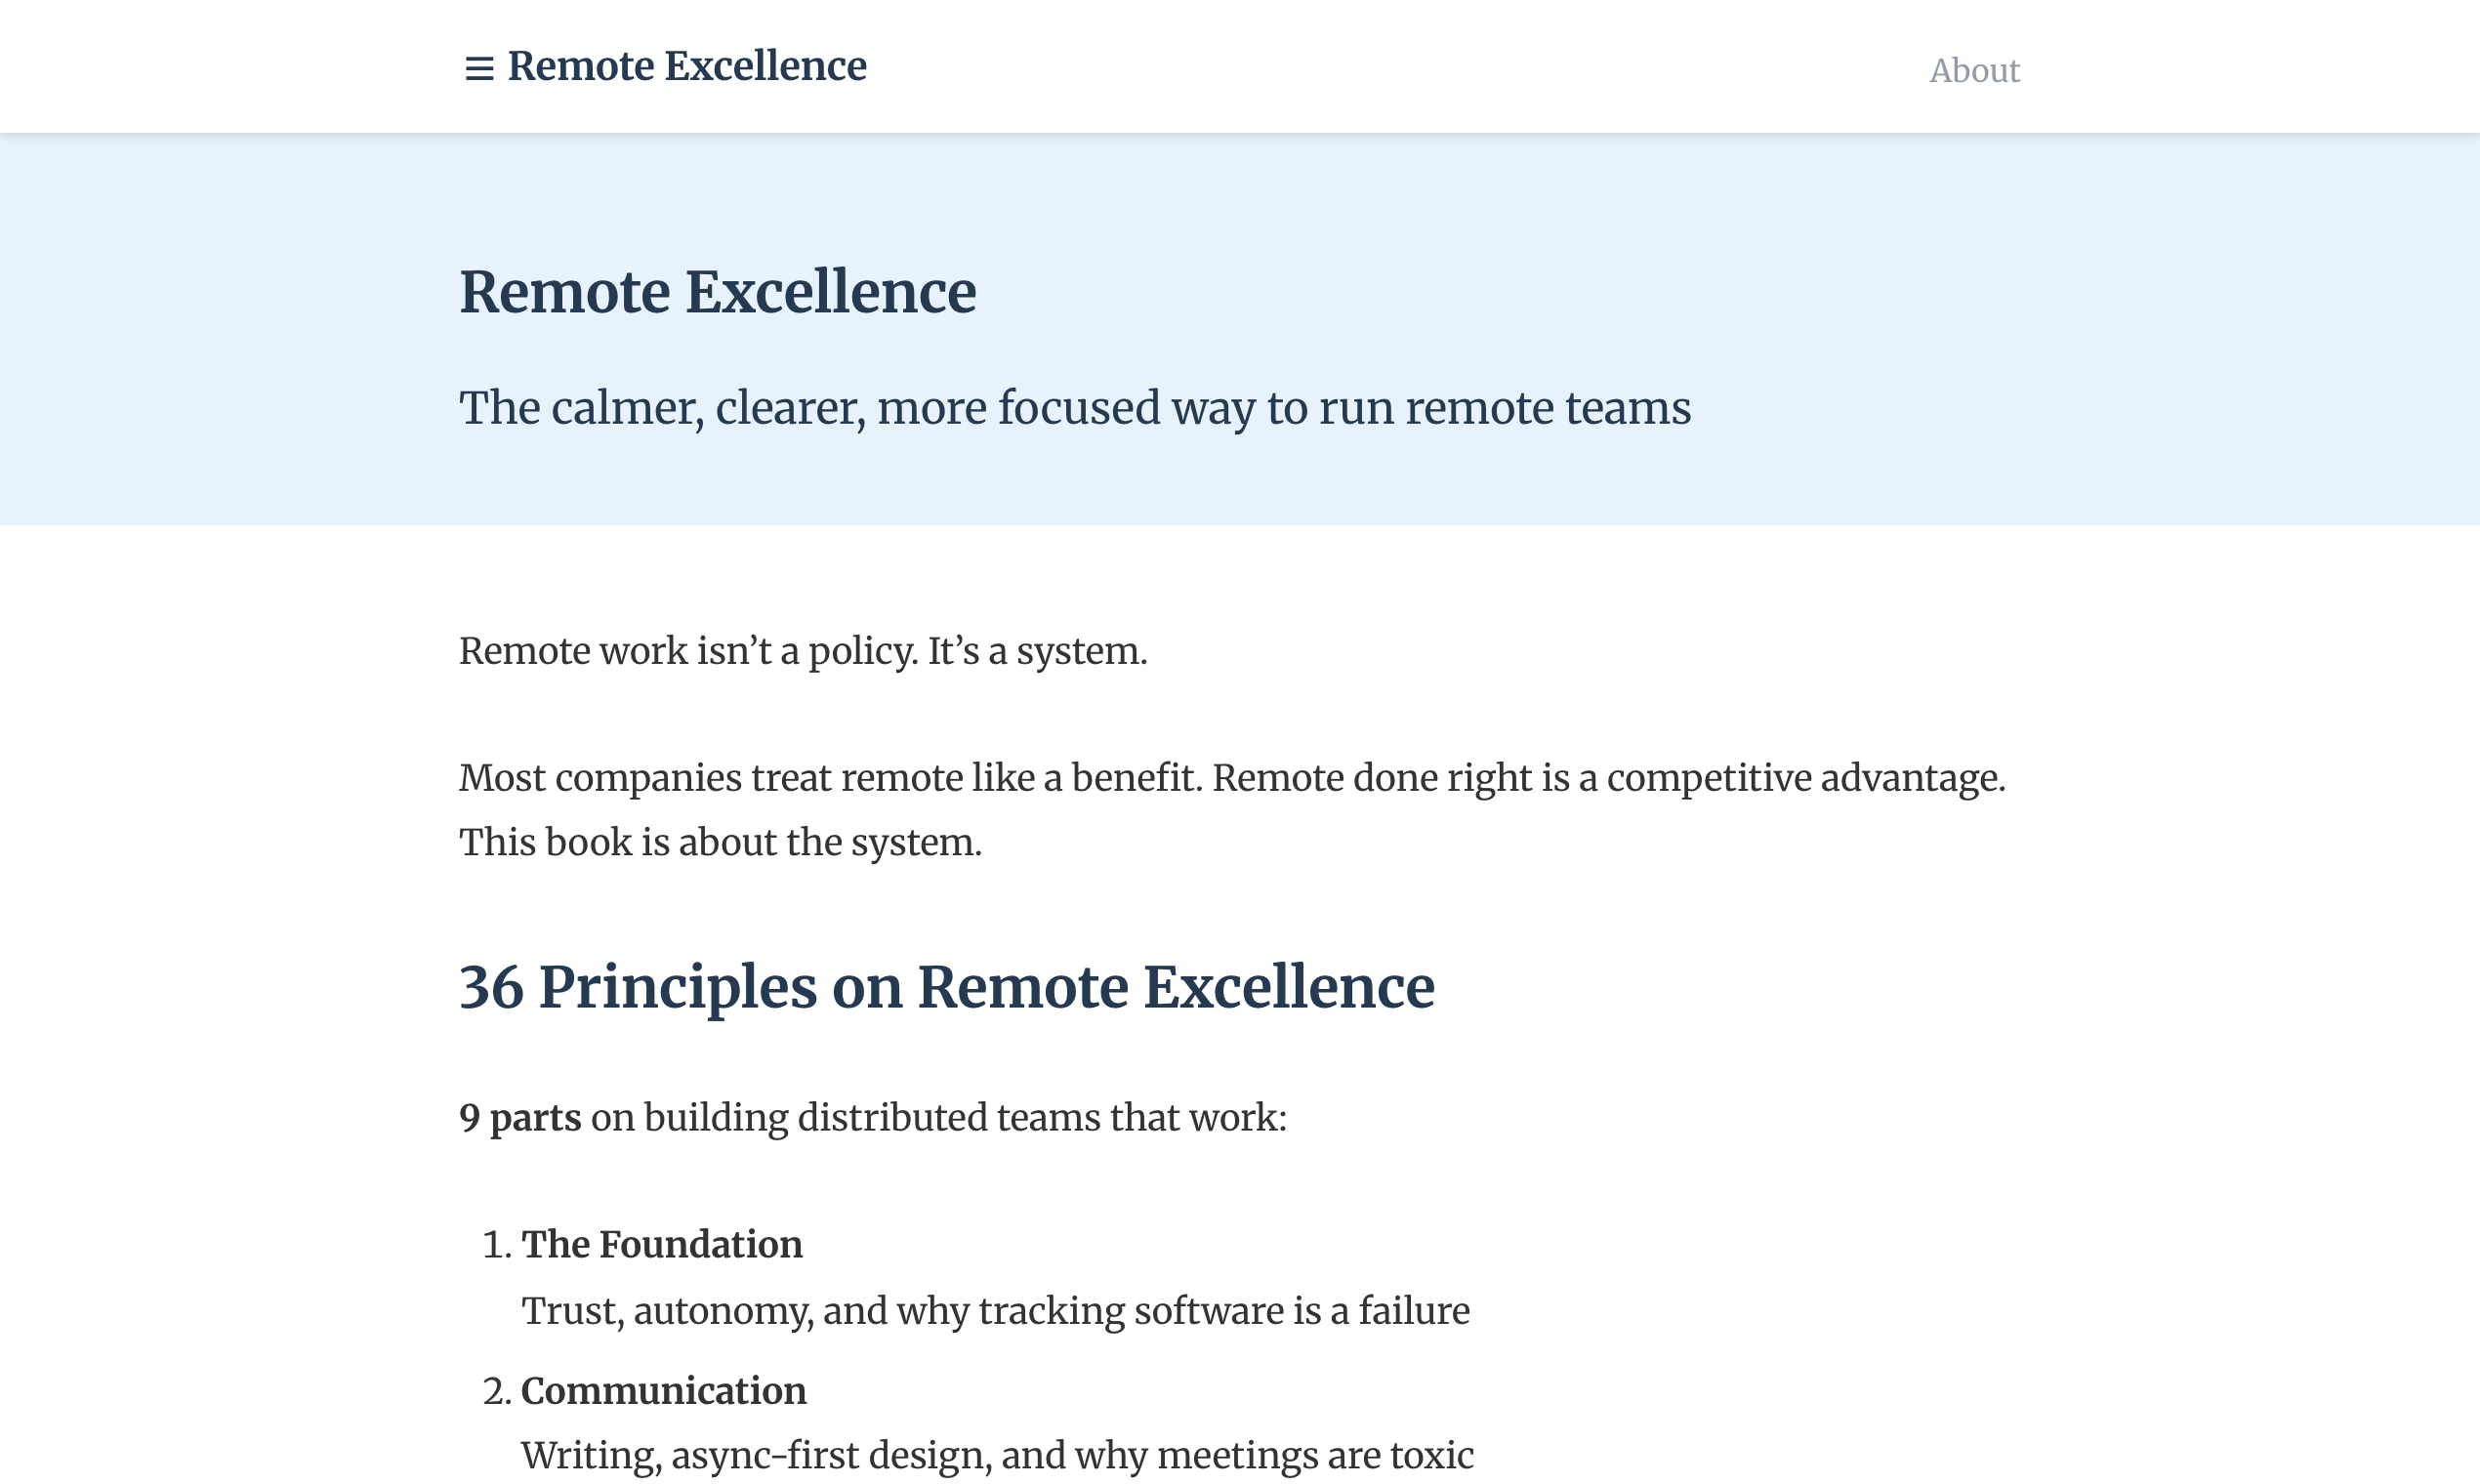This screenshot has height=1484, width=2480.
Task: Click the Remote Excellence logo in the header
Action: [x=687, y=66]
